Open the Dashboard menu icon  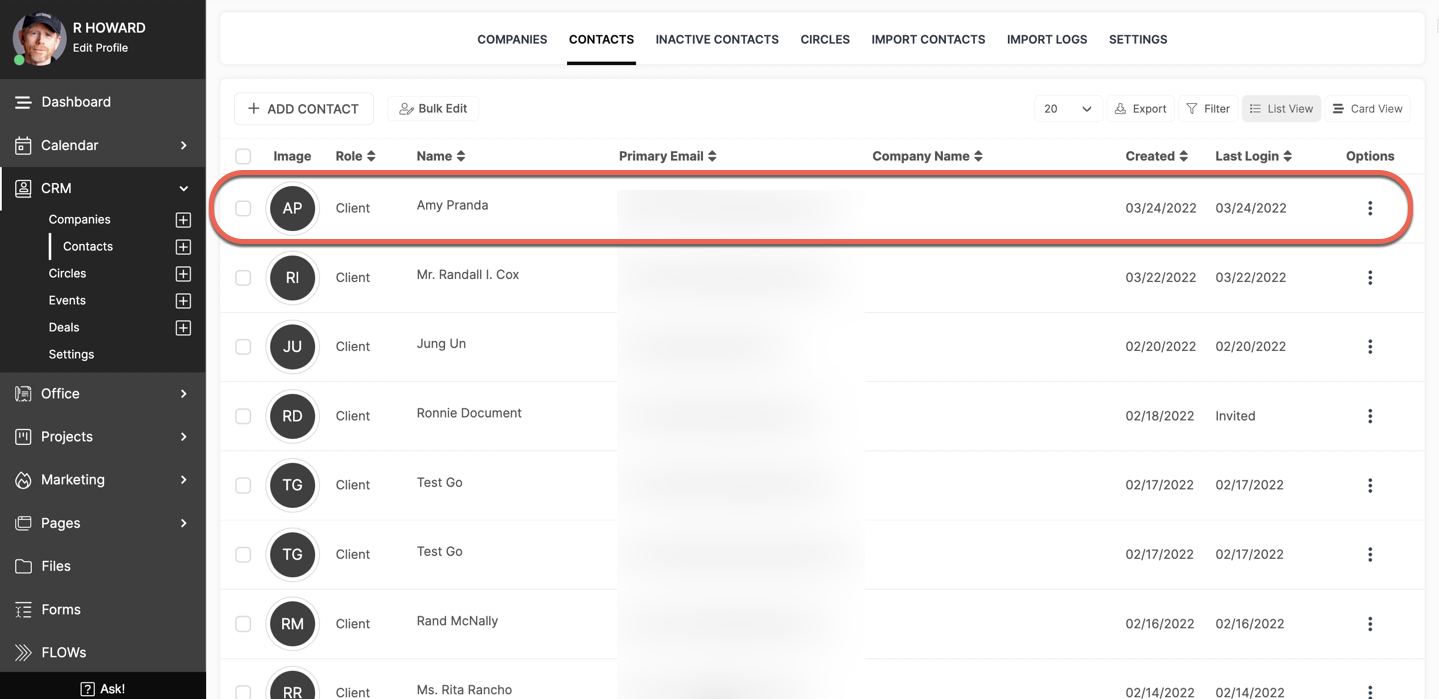pos(23,102)
